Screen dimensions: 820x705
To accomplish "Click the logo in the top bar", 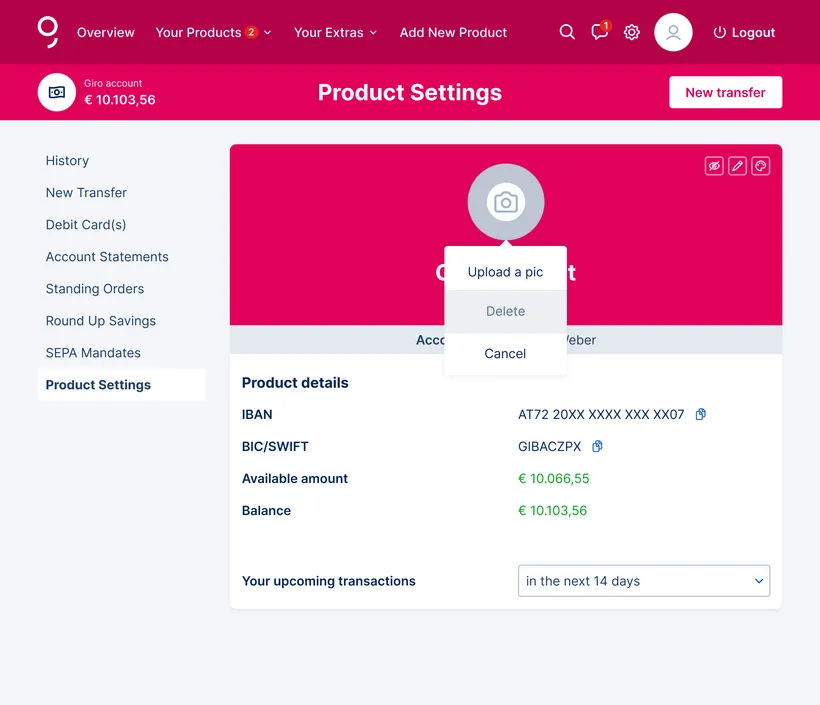I will coord(48,31).
